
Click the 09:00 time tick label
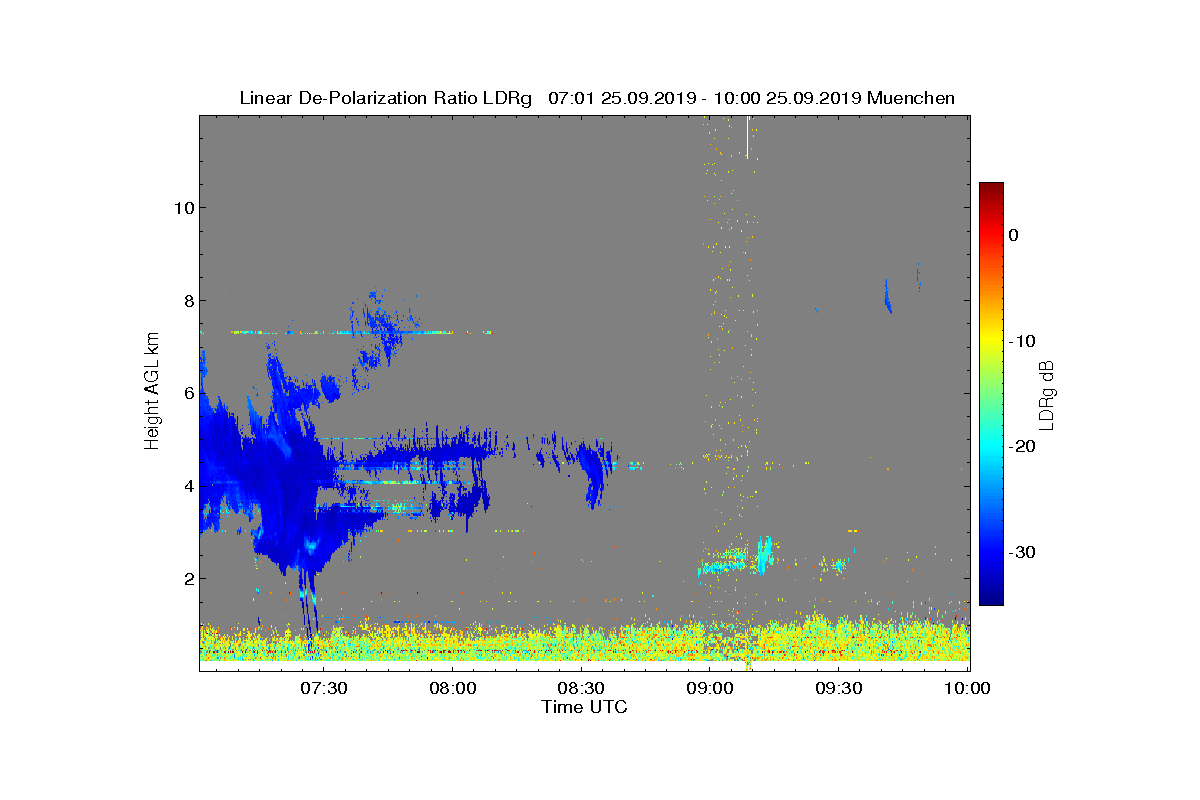(x=710, y=688)
